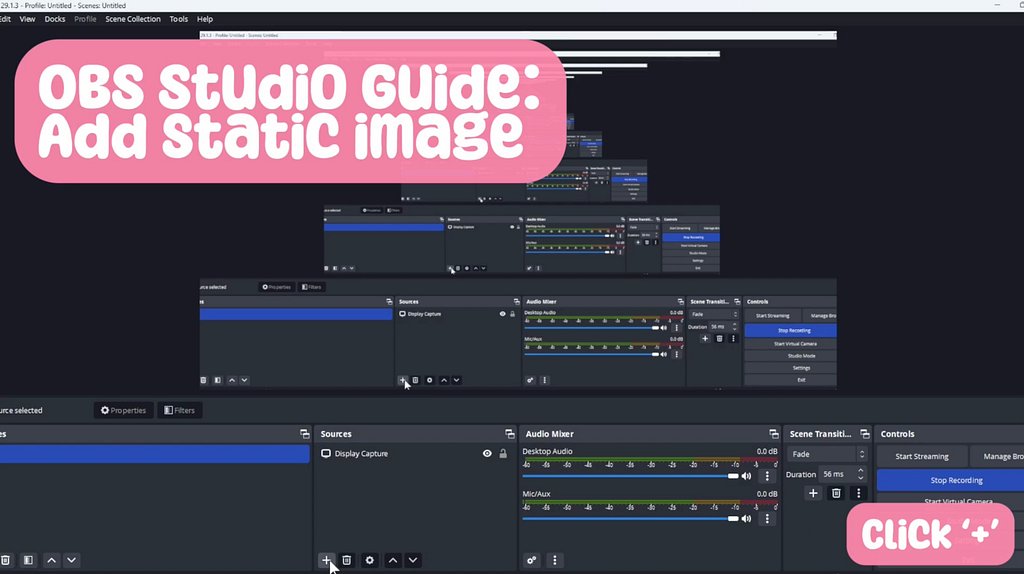
Task: Adjust the transition Duration spinner arrows
Action: (861, 474)
